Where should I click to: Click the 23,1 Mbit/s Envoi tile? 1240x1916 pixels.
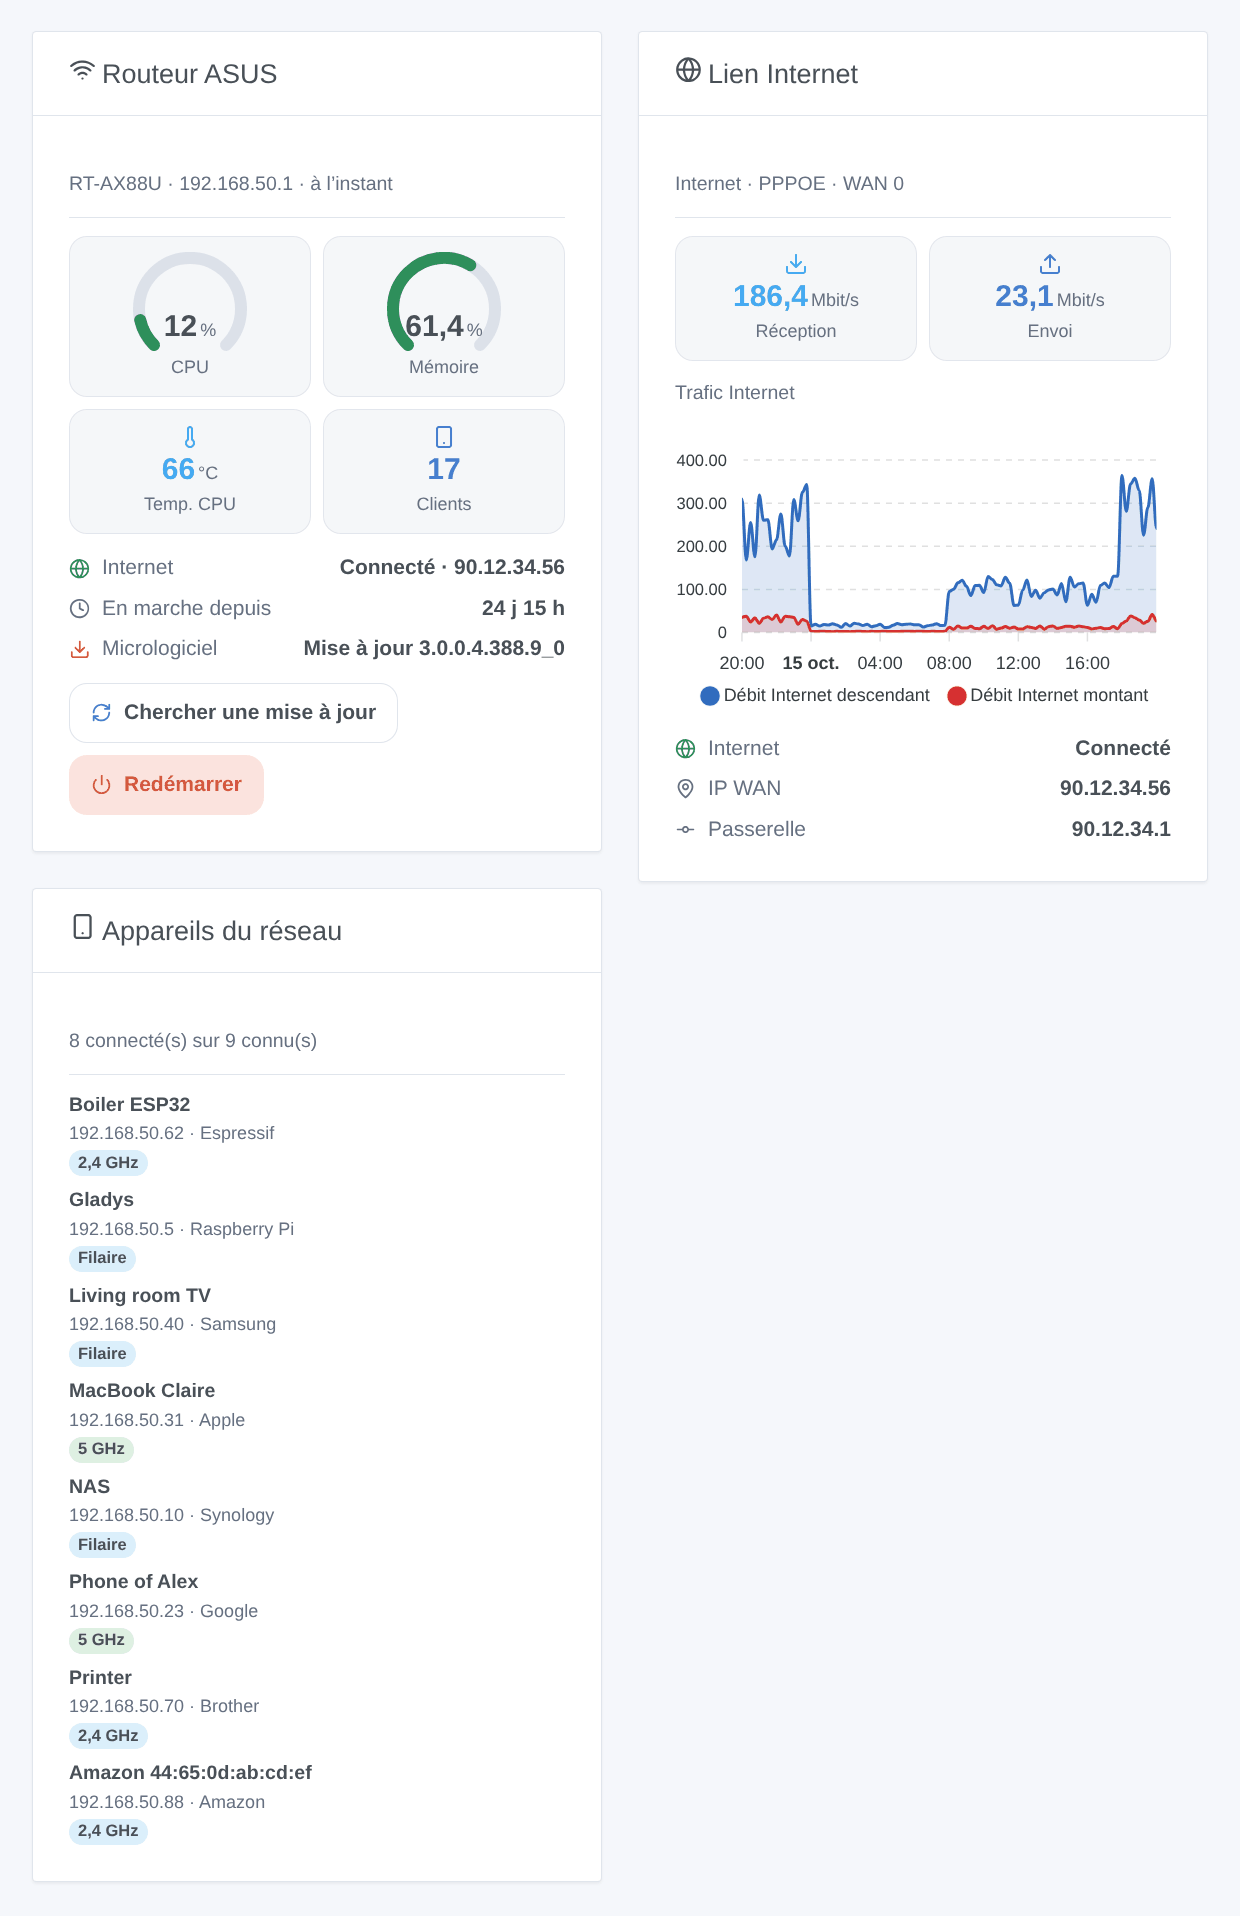click(1050, 298)
